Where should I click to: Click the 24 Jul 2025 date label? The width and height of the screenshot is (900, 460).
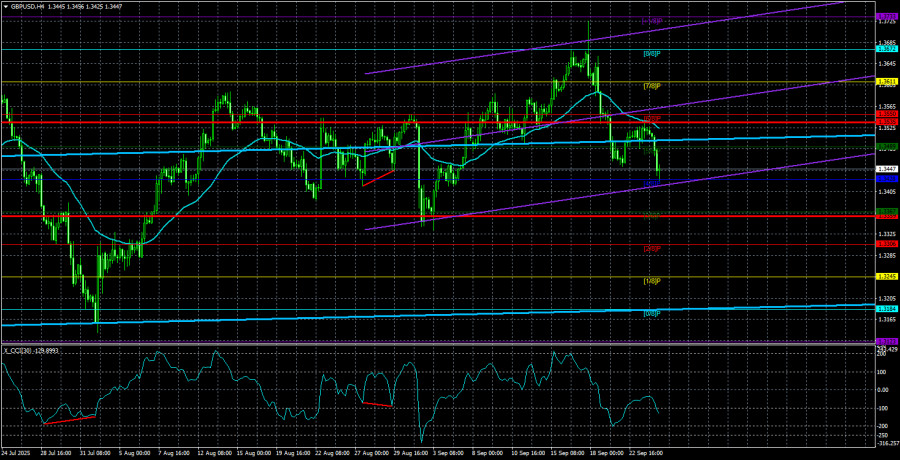20,452
